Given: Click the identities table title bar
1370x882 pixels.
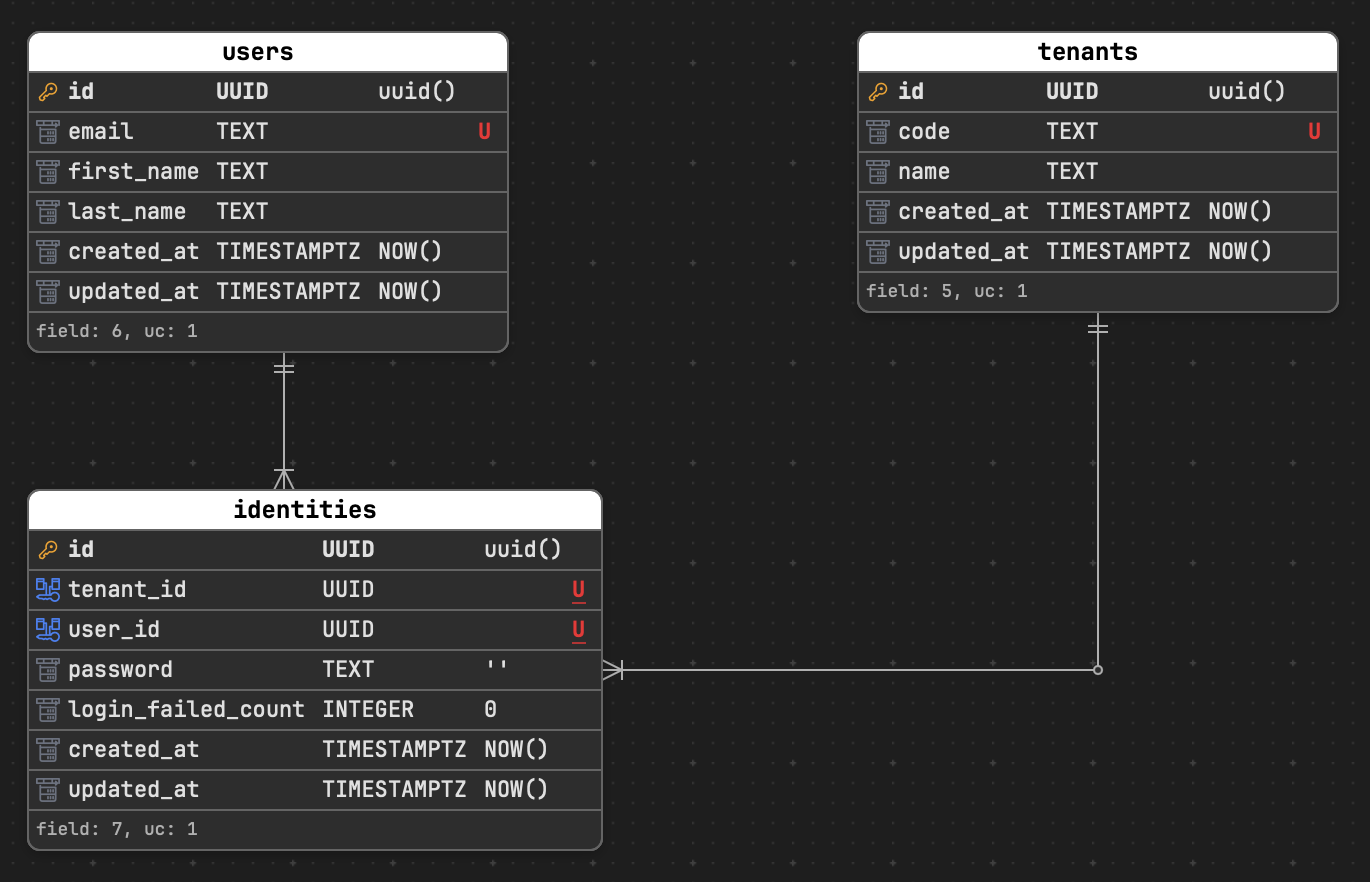Looking at the screenshot, I should click(305, 509).
